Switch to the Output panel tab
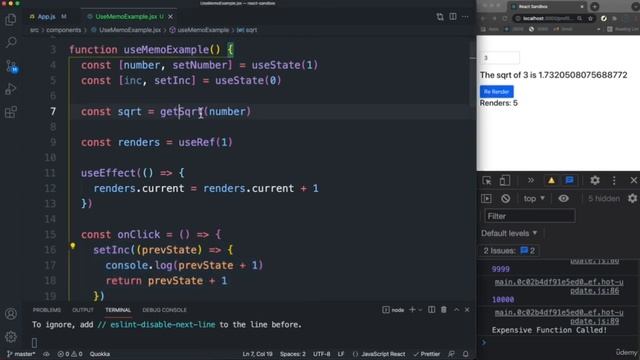640x360 pixels. [83, 310]
